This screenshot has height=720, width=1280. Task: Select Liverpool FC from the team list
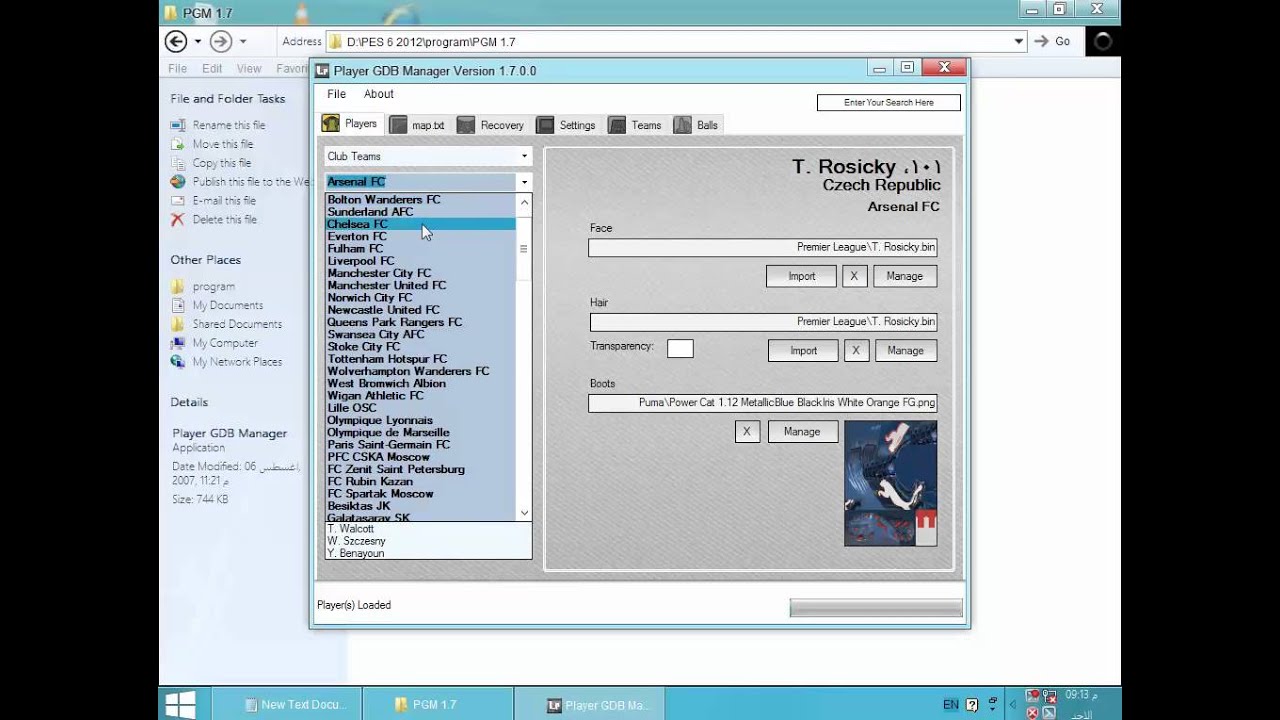[420, 261]
